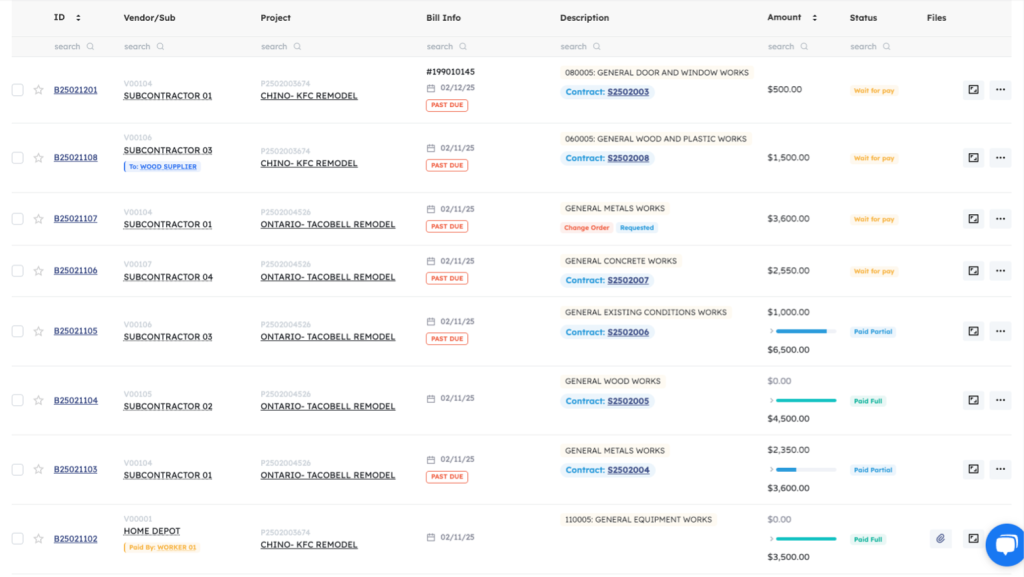Viewport: 1024px width, 577px height.
Task: Open expand view icon for B25021108
Action: (973, 158)
